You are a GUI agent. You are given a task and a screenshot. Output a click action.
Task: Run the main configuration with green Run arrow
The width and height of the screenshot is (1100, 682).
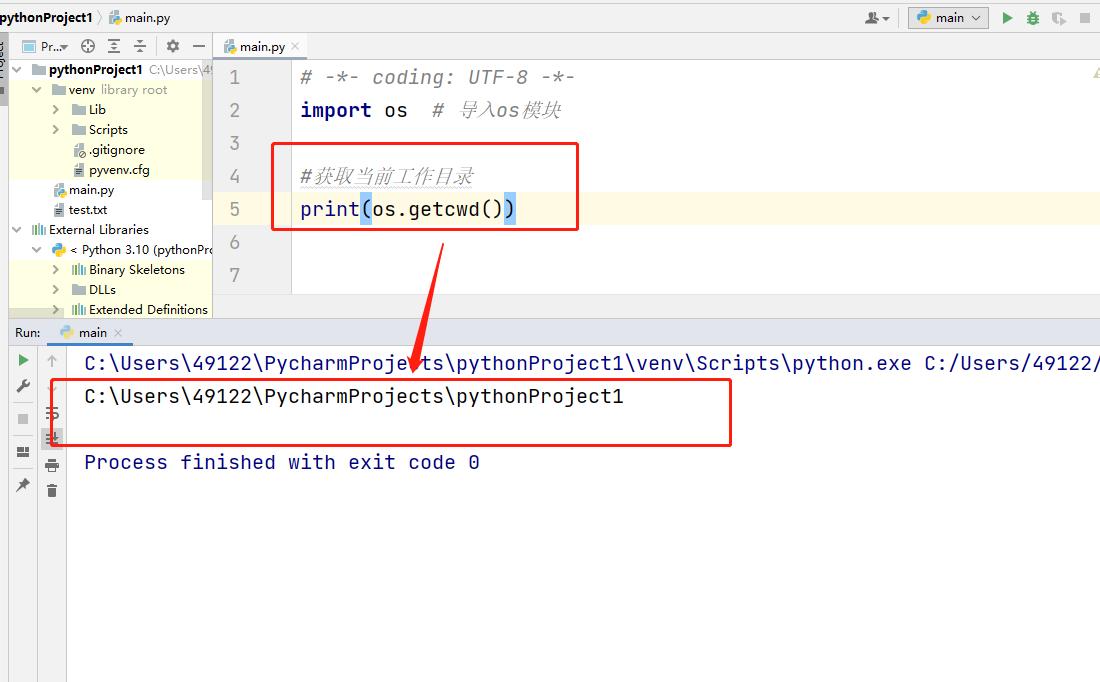(1006, 17)
